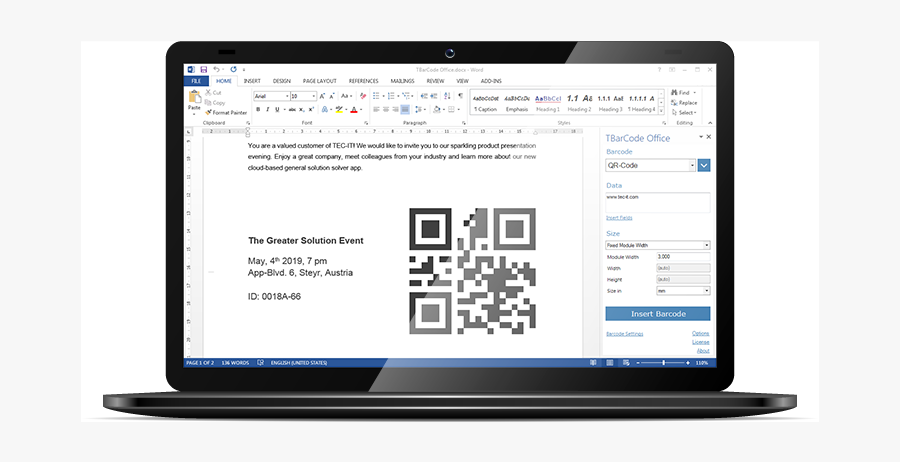Click the Redo/Repeat icon

click(234, 69)
